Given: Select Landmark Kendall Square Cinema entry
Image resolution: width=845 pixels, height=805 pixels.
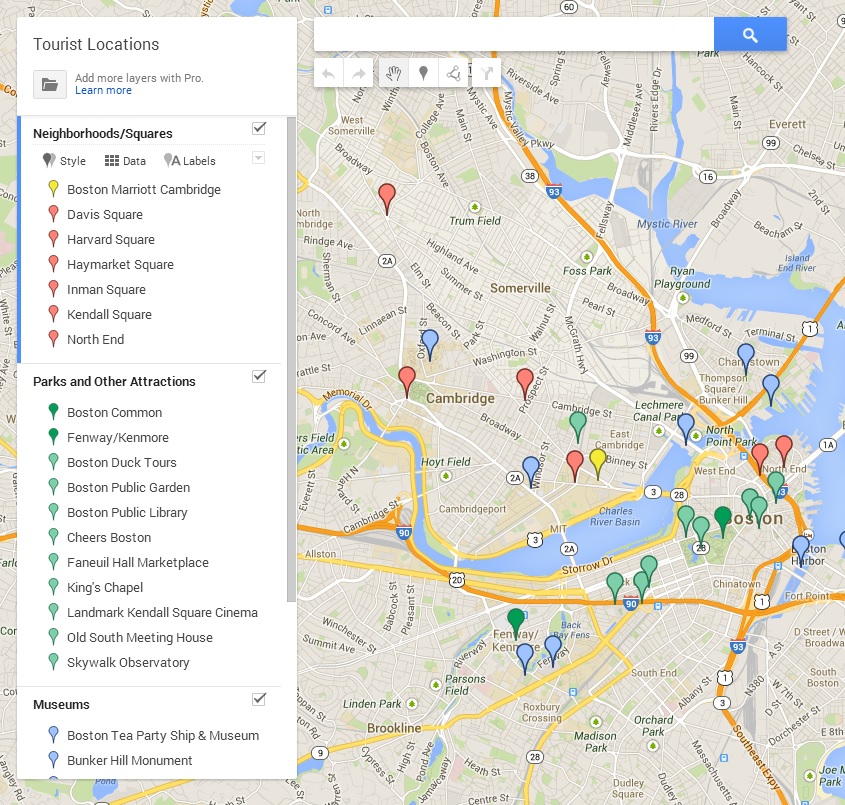Looking at the screenshot, I should pos(162,613).
